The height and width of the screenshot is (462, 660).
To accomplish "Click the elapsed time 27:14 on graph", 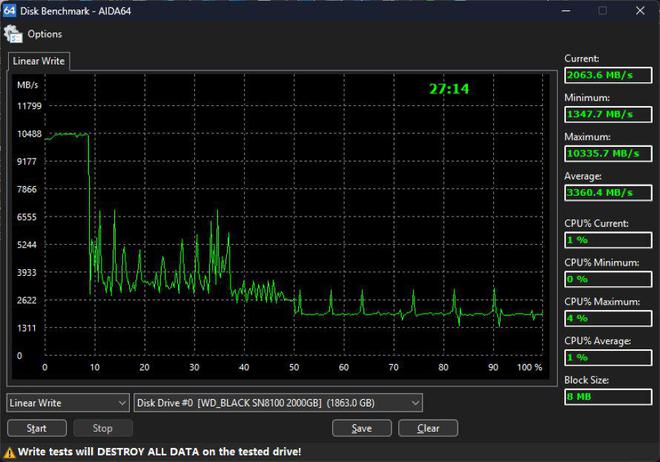I will point(449,89).
